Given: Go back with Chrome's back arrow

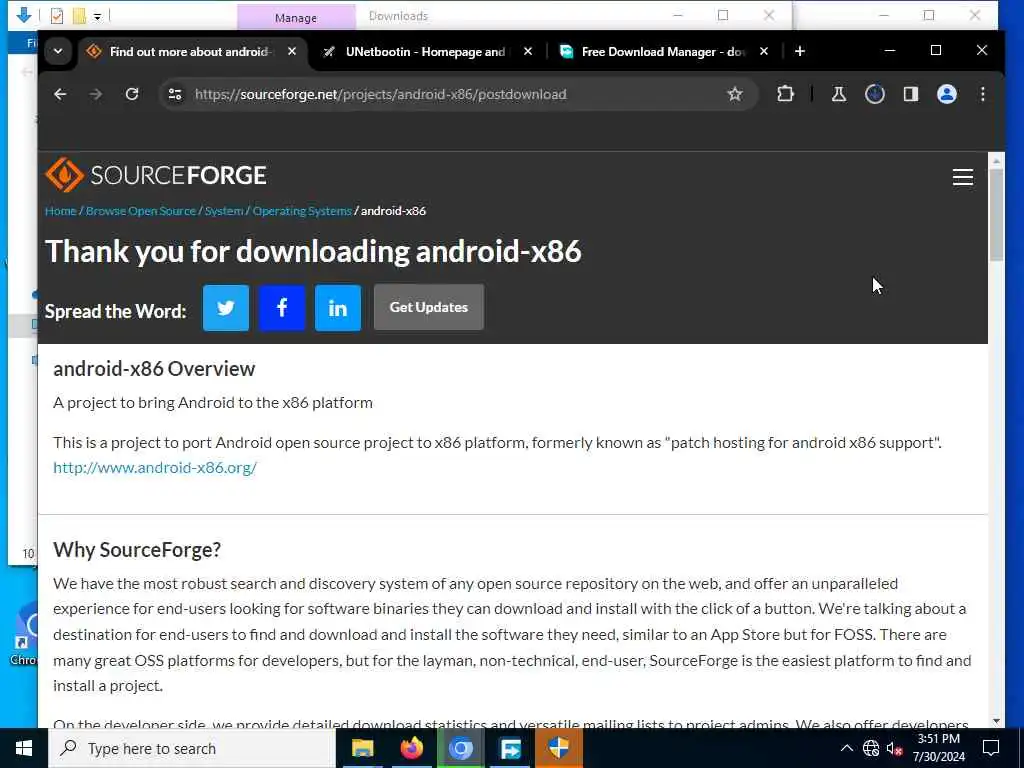Looking at the screenshot, I should pyautogui.click(x=60, y=95).
